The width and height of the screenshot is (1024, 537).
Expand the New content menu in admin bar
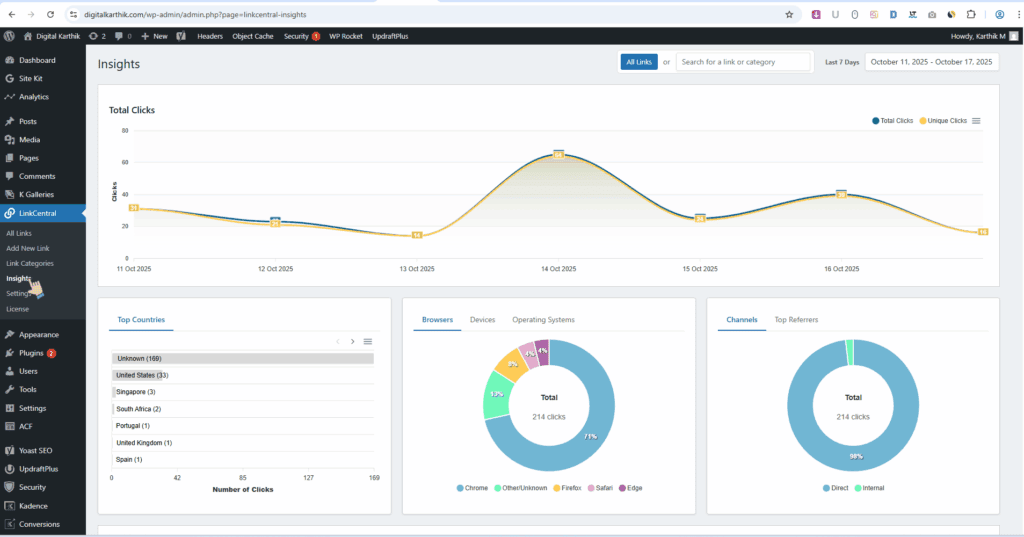click(154, 36)
